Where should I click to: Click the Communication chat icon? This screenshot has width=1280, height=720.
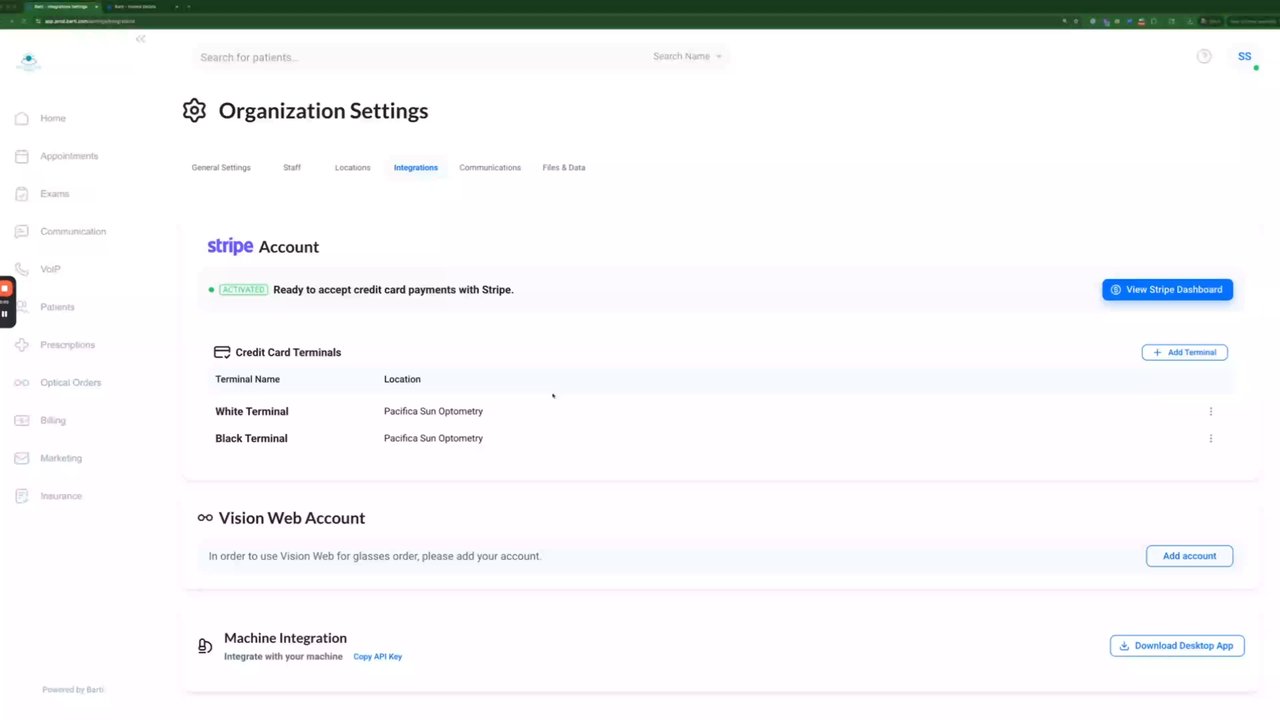click(22, 232)
